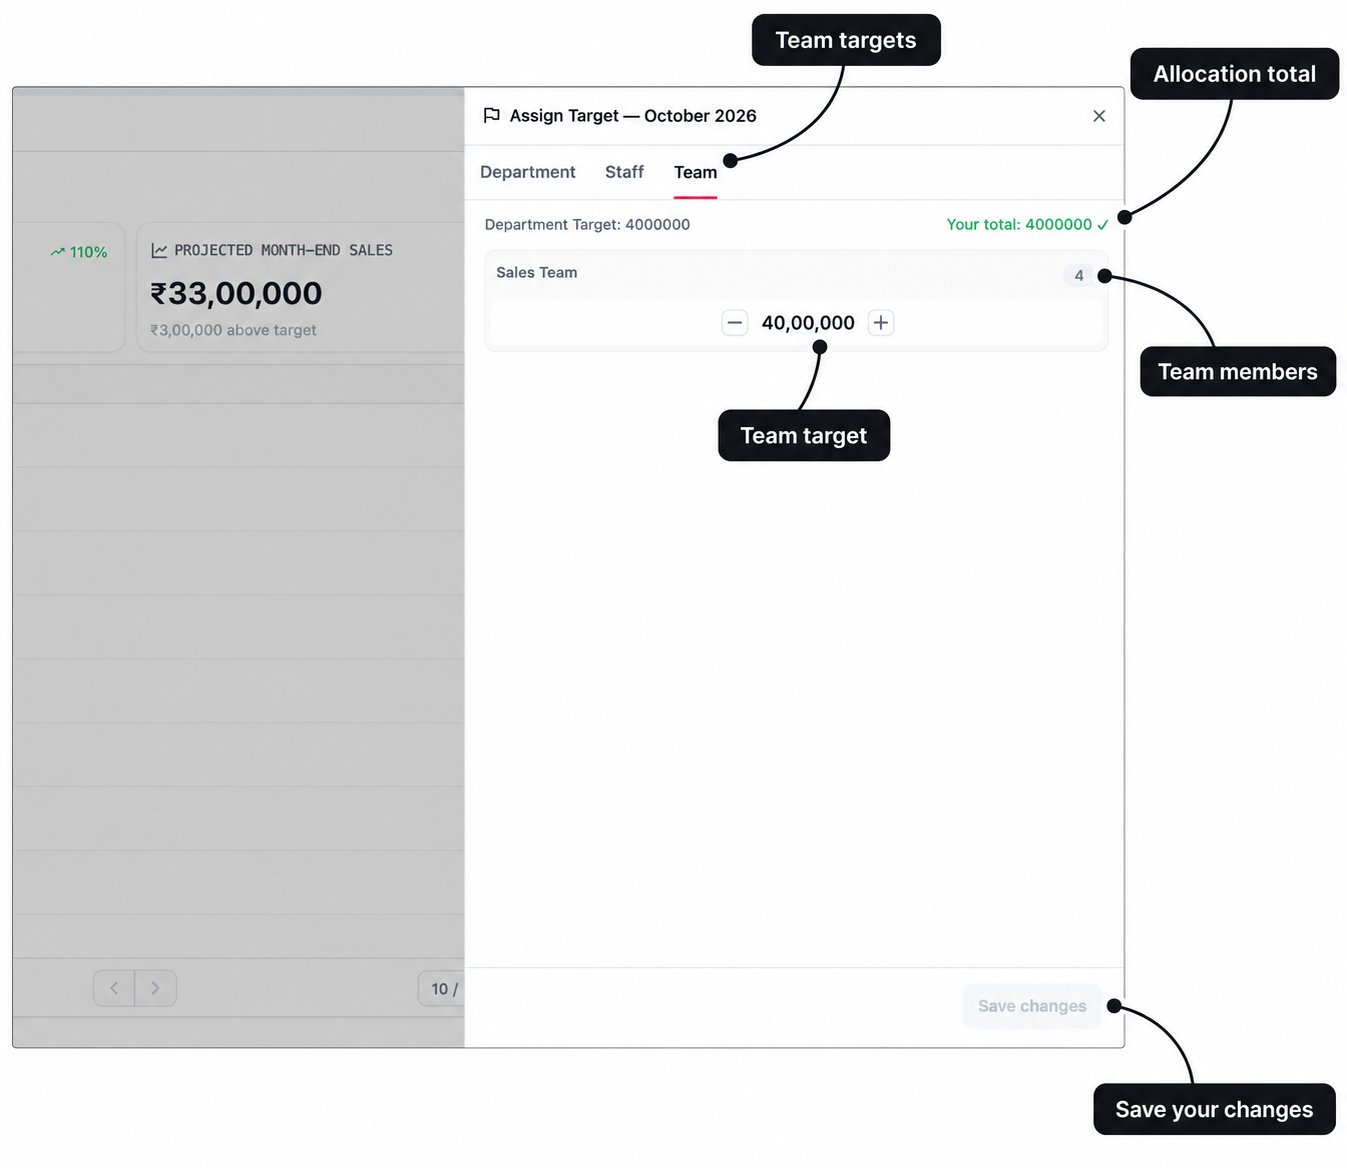
Task: Open the rows-per-page selector showing 10
Action: [441, 989]
